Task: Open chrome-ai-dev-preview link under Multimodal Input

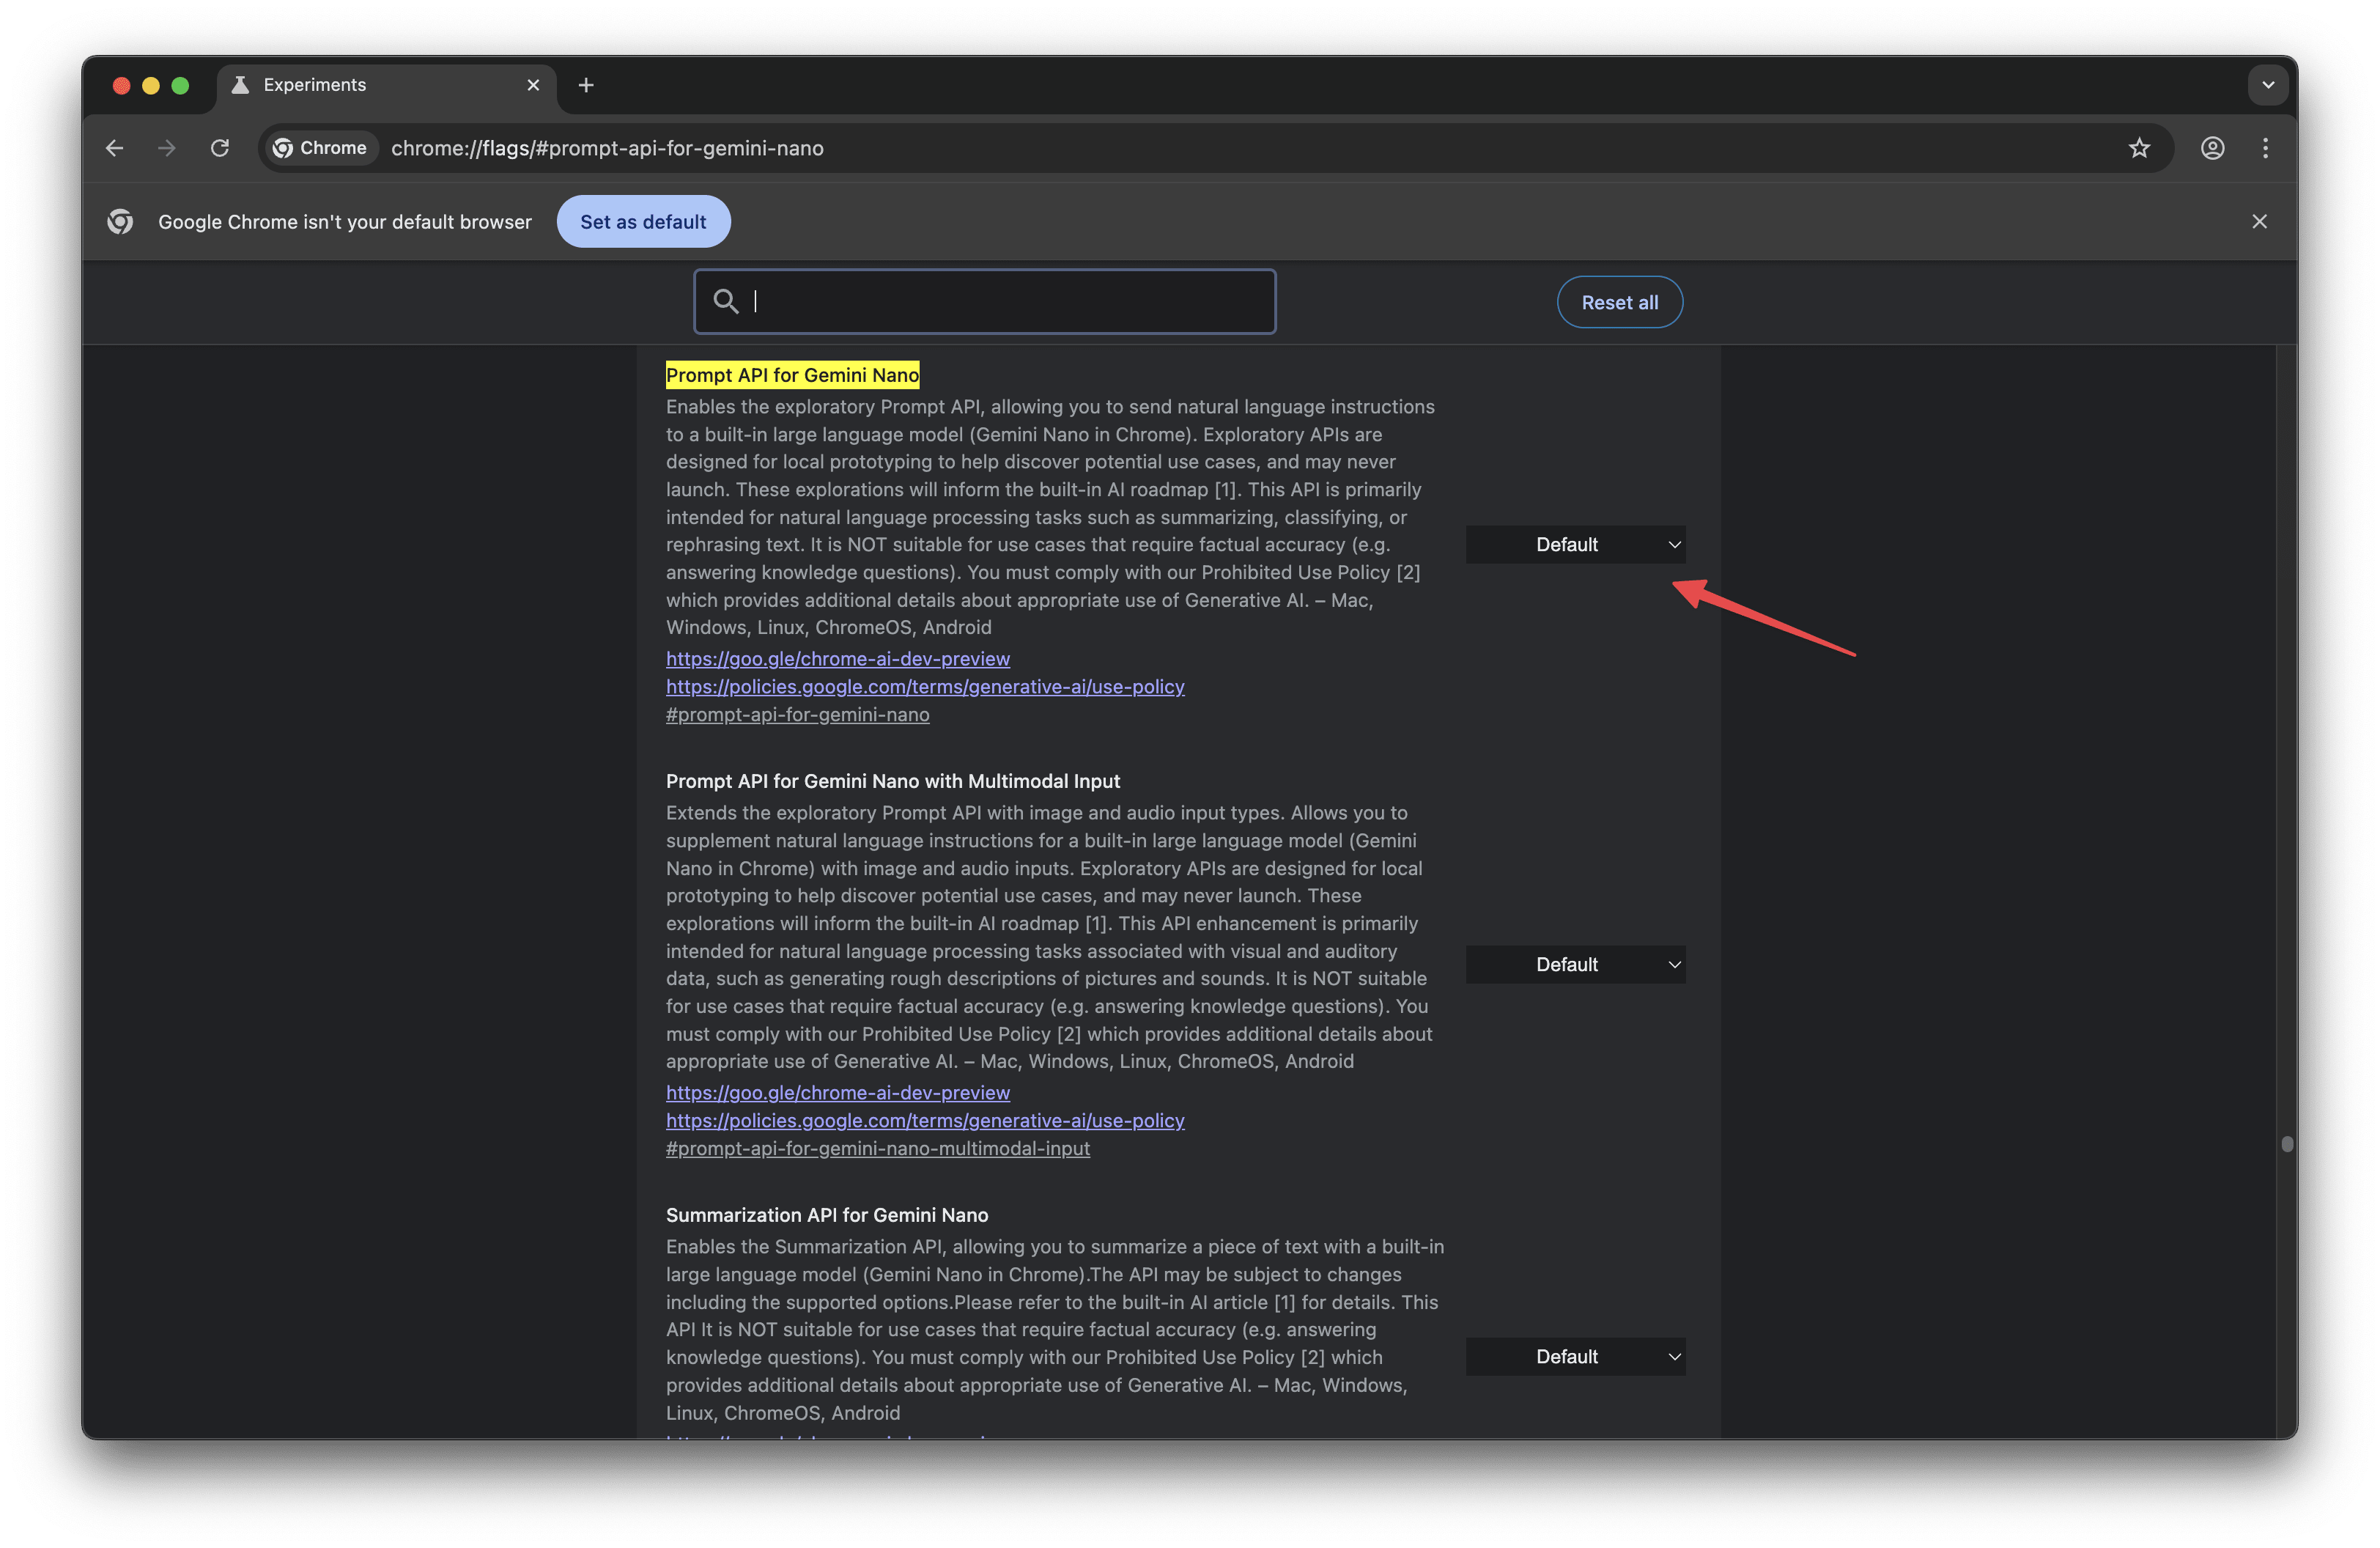Action: tap(838, 1092)
